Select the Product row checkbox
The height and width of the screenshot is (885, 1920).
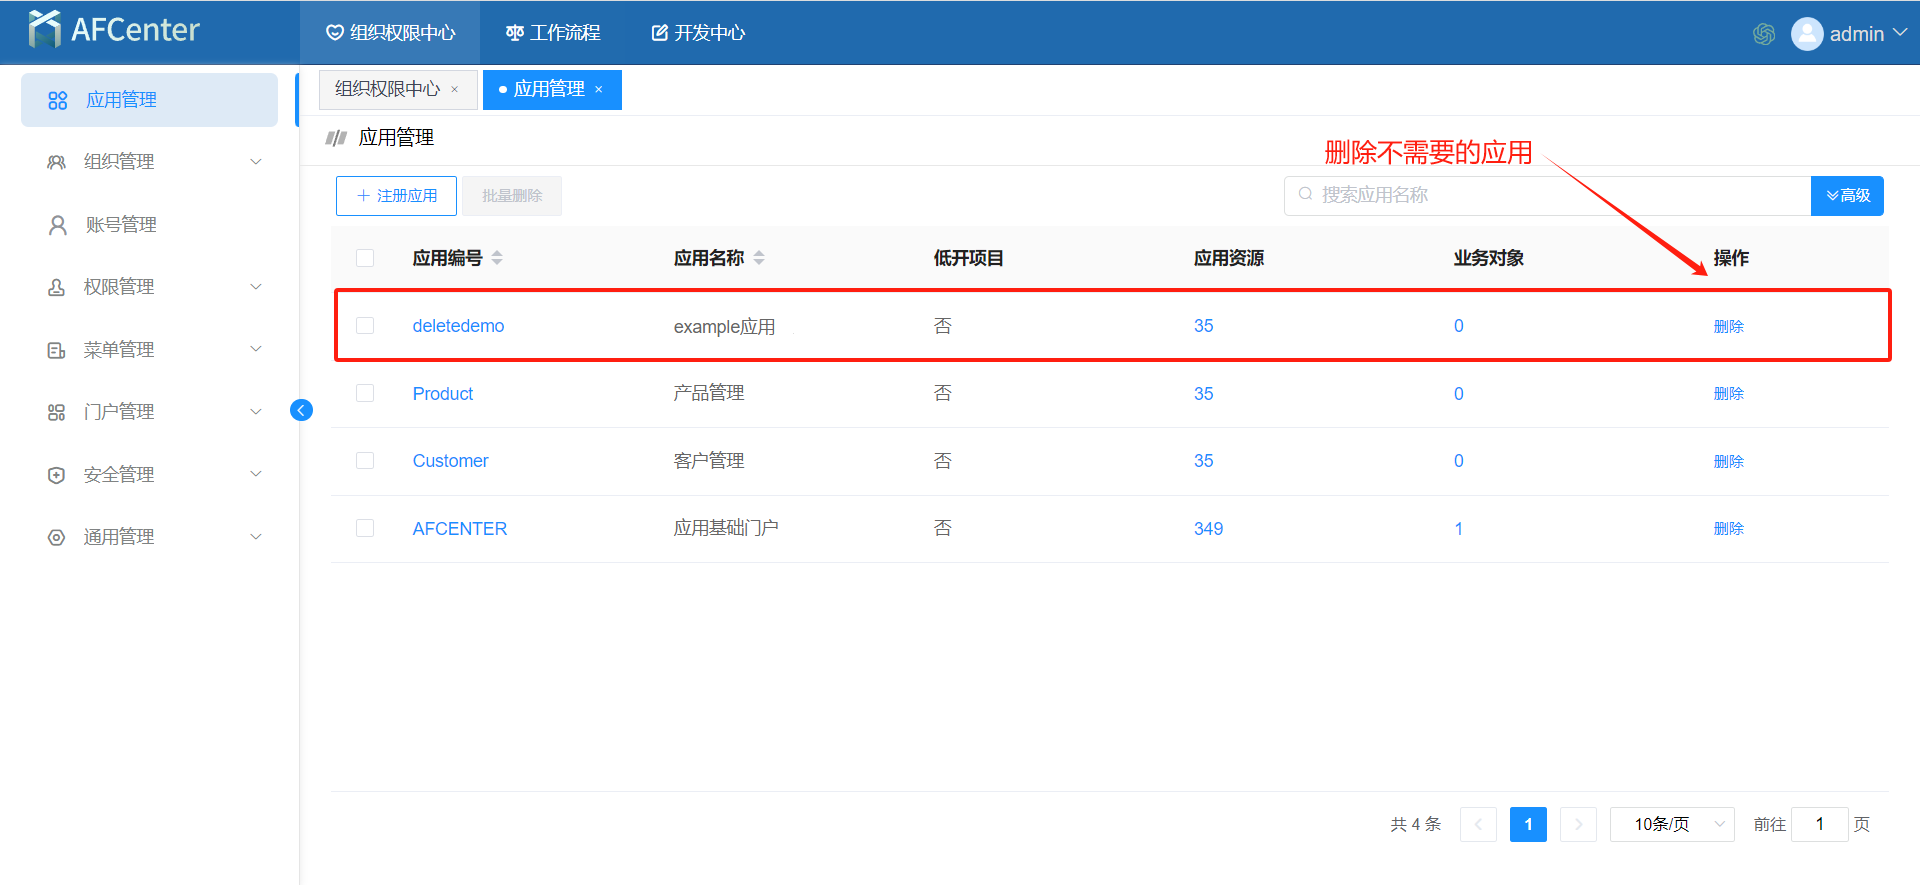coord(365,393)
